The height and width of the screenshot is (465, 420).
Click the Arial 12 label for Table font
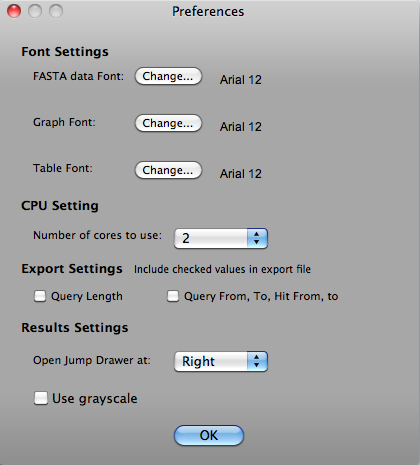(241, 174)
